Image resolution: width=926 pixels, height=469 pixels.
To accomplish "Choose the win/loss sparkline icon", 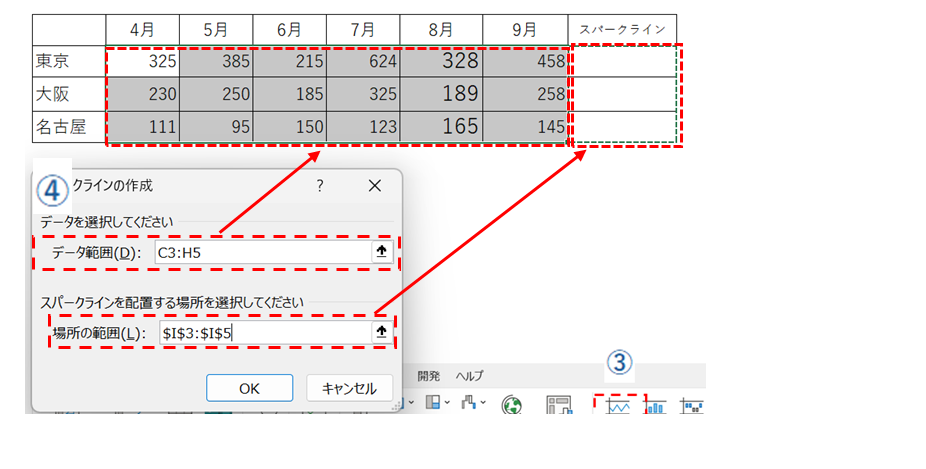I will pos(691,405).
